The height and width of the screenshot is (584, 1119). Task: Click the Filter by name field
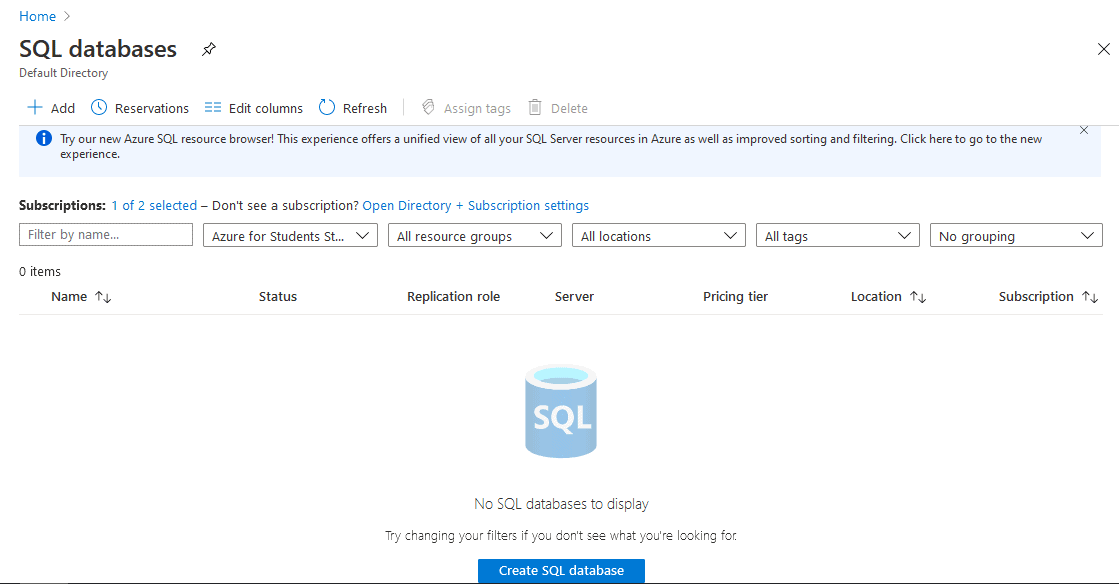coord(105,234)
